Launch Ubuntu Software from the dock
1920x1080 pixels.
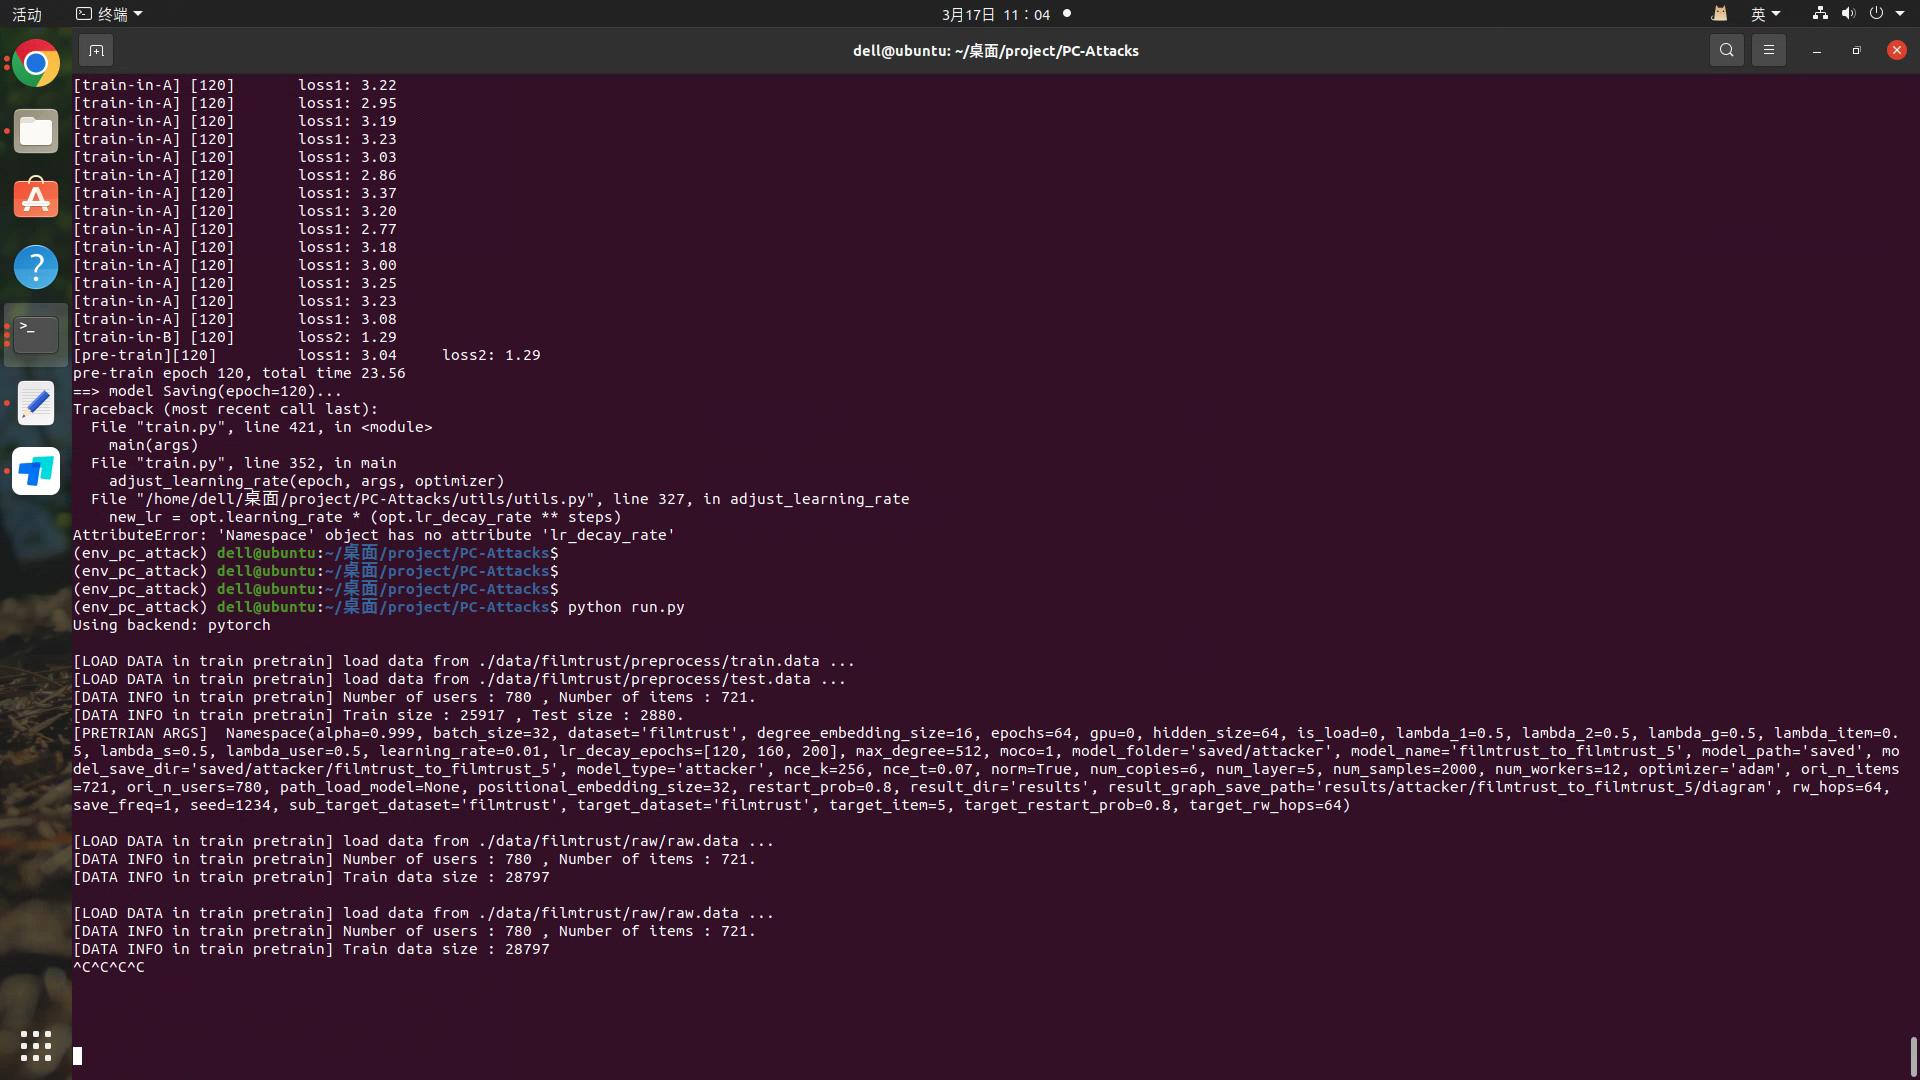(x=36, y=198)
